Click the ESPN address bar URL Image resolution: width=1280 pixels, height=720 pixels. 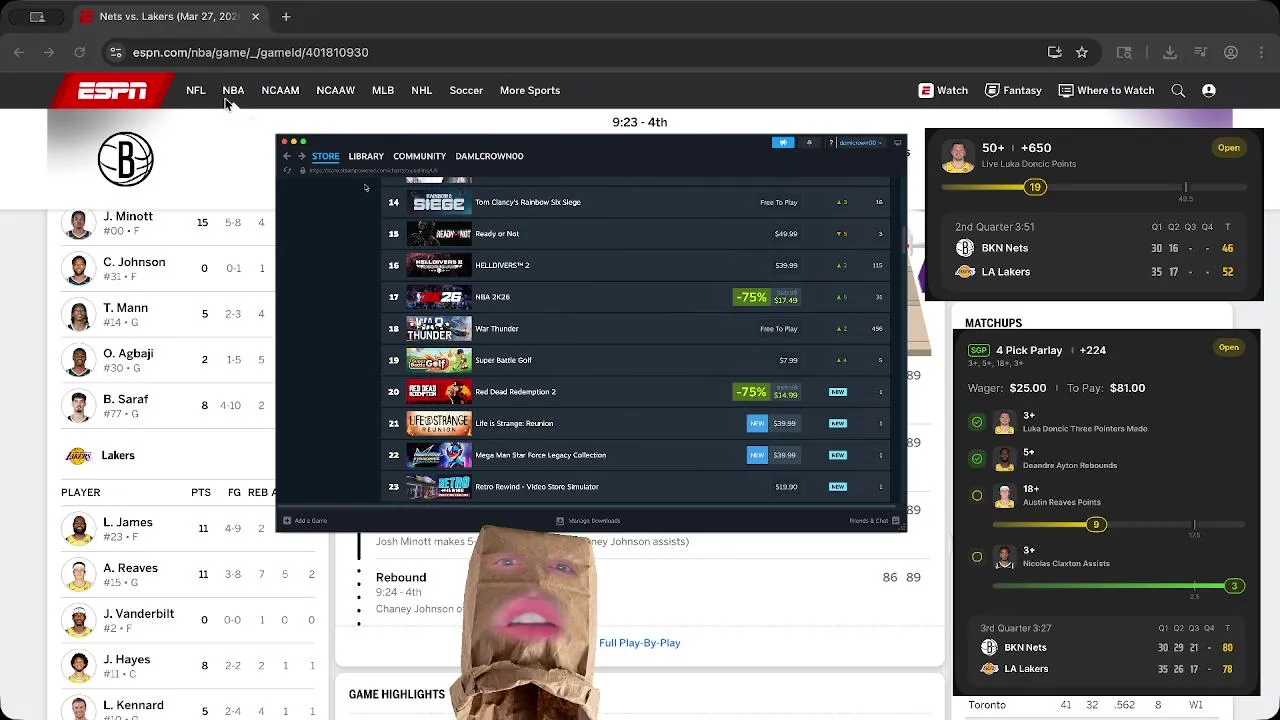pyautogui.click(x=250, y=52)
